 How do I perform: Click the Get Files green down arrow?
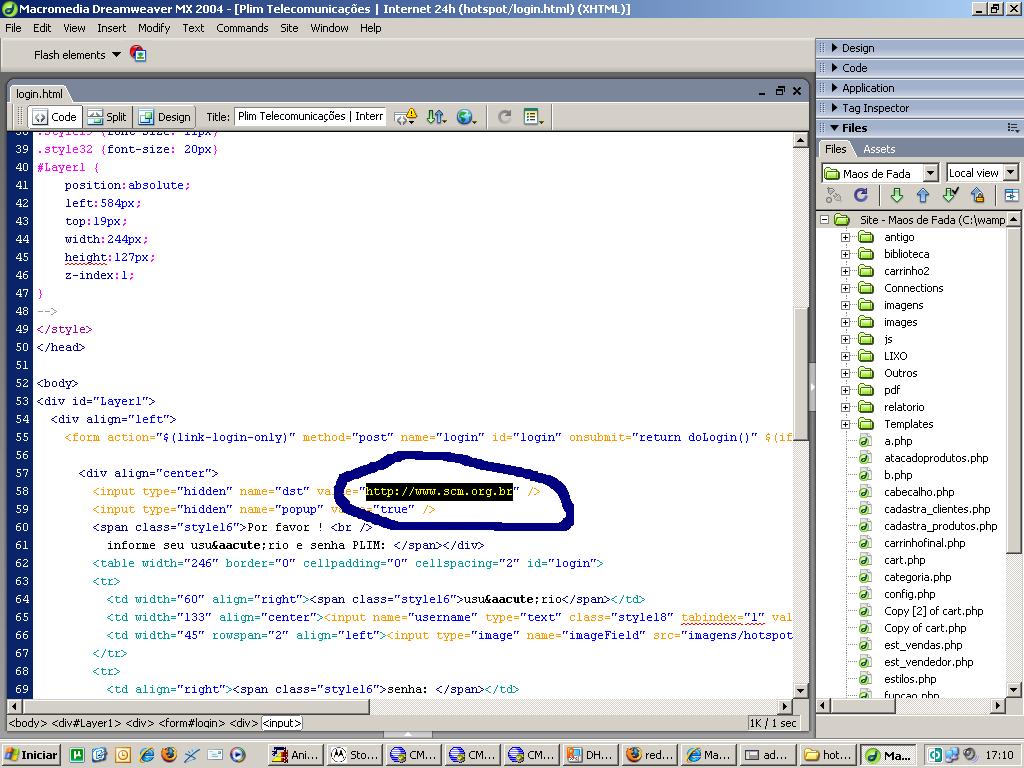pos(896,196)
